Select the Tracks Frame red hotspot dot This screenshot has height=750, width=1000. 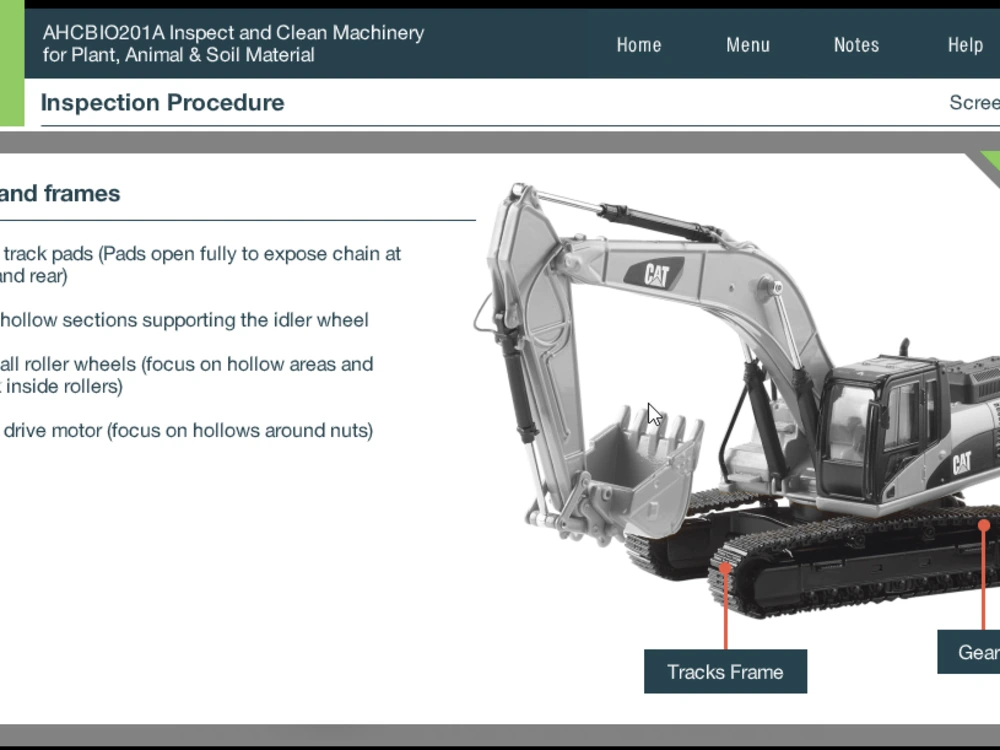click(725, 568)
